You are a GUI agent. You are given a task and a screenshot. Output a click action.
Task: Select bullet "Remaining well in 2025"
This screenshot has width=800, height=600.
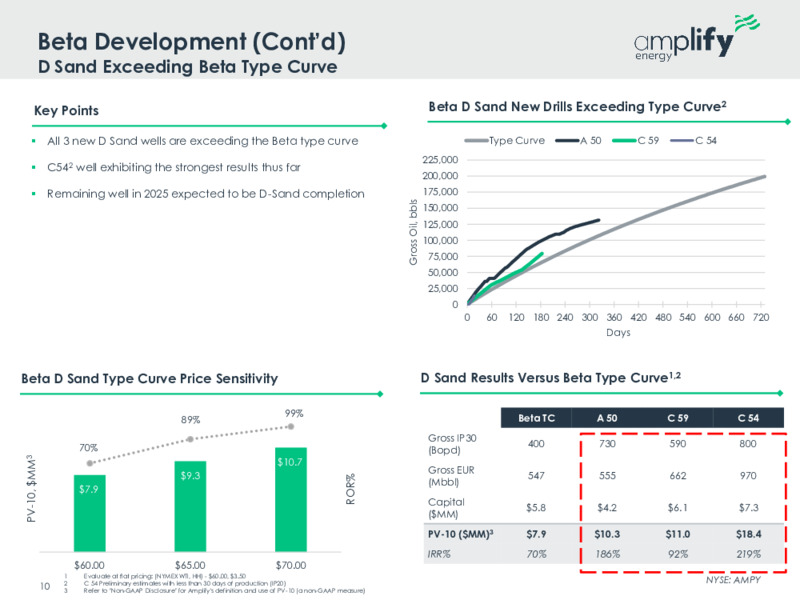click(x=206, y=194)
